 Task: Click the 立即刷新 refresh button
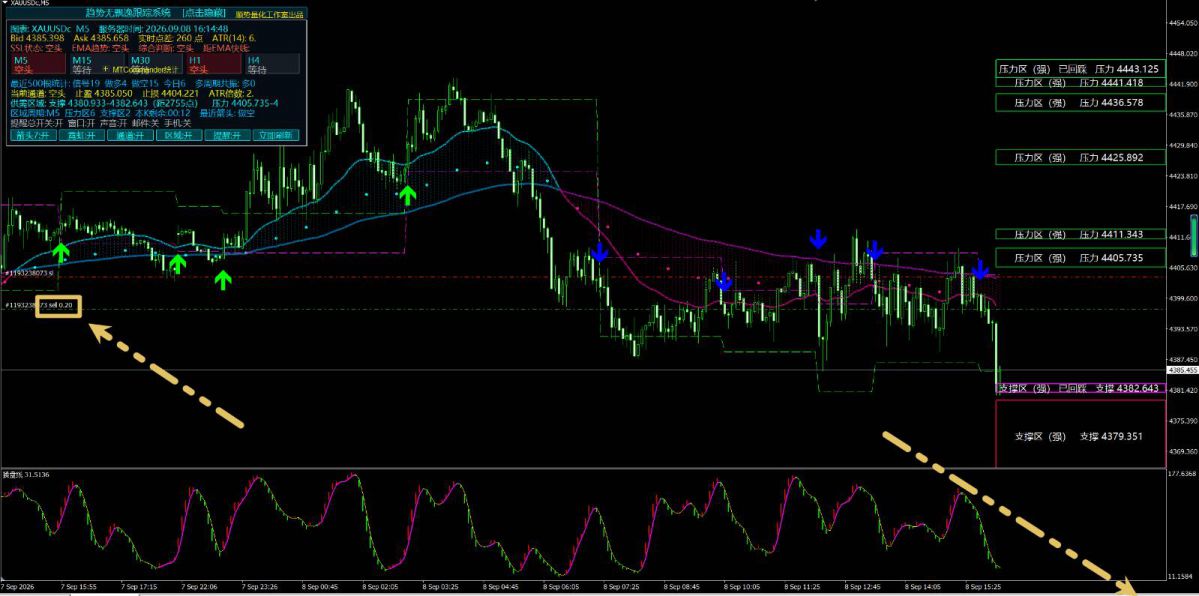tap(275, 135)
